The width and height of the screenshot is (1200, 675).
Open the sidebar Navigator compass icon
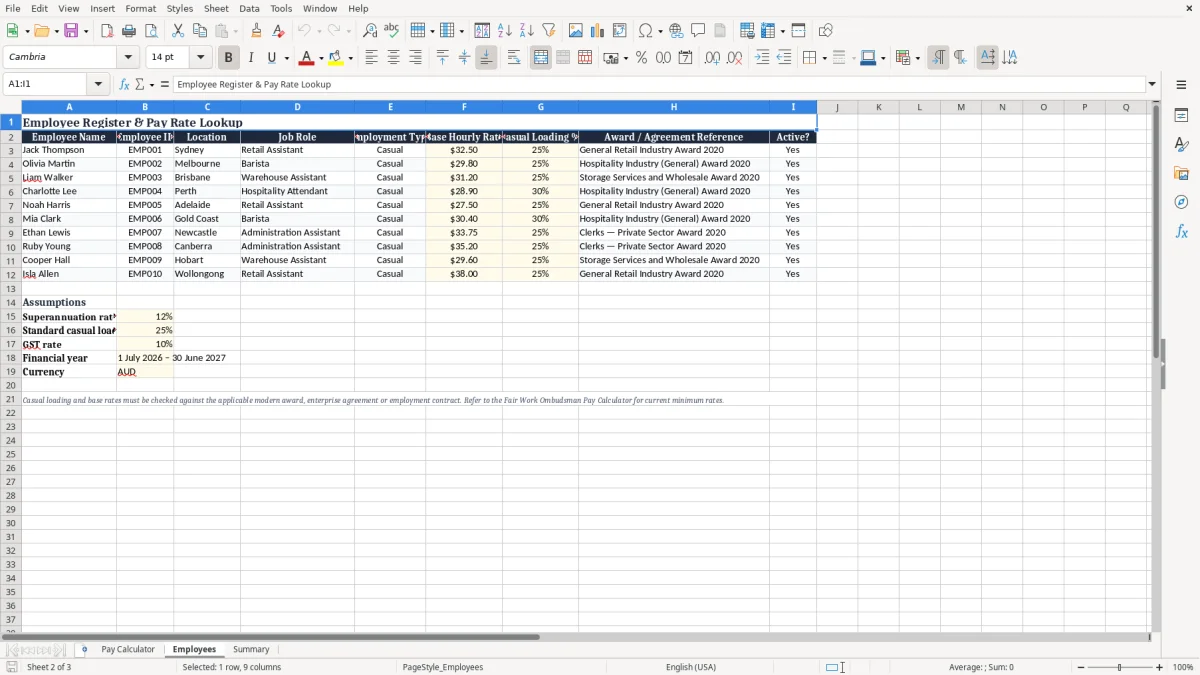click(x=1181, y=202)
